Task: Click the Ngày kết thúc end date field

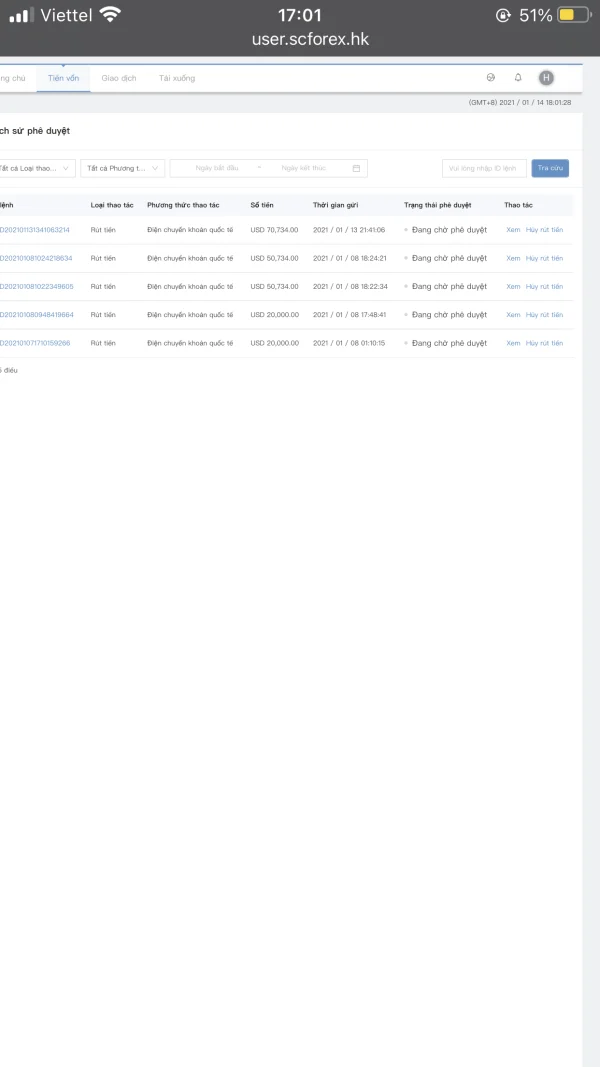Action: pyautogui.click(x=303, y=168)
